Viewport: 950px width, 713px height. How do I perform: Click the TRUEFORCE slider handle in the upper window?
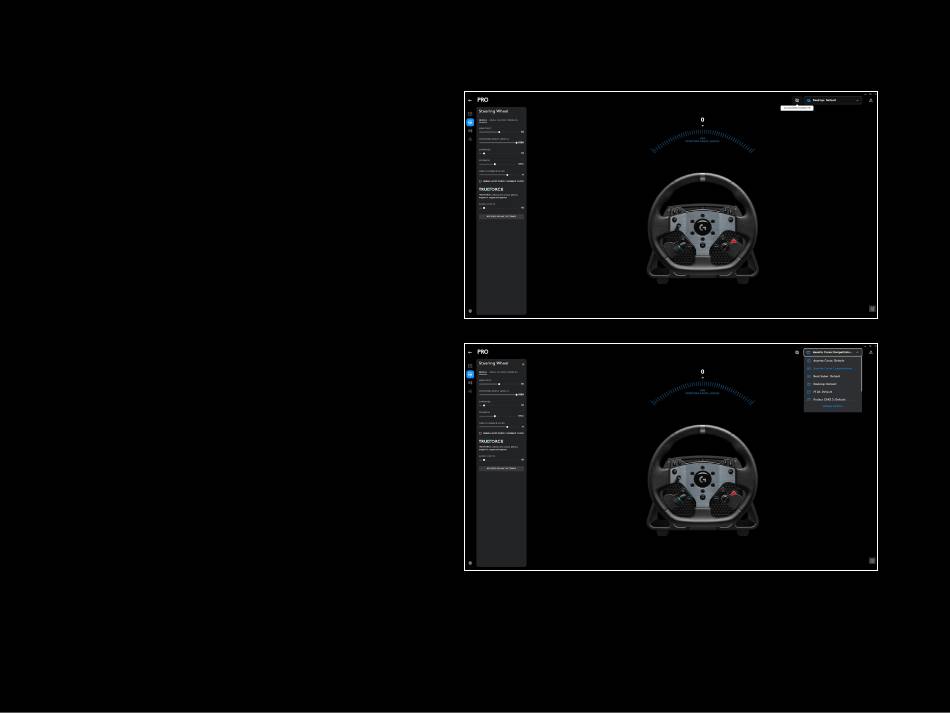point(483,208)
